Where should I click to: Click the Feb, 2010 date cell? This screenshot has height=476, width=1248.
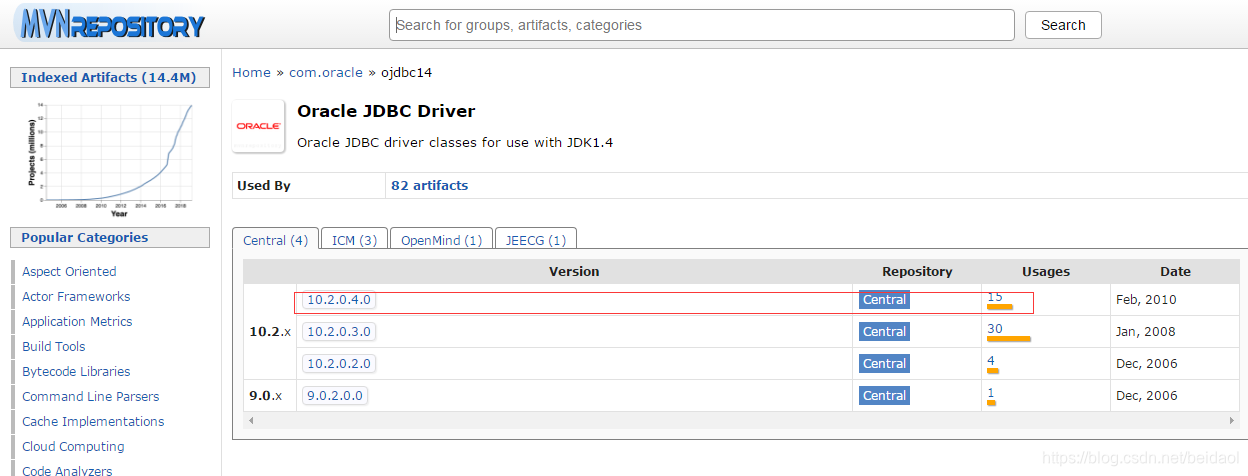coord(1146,299)
